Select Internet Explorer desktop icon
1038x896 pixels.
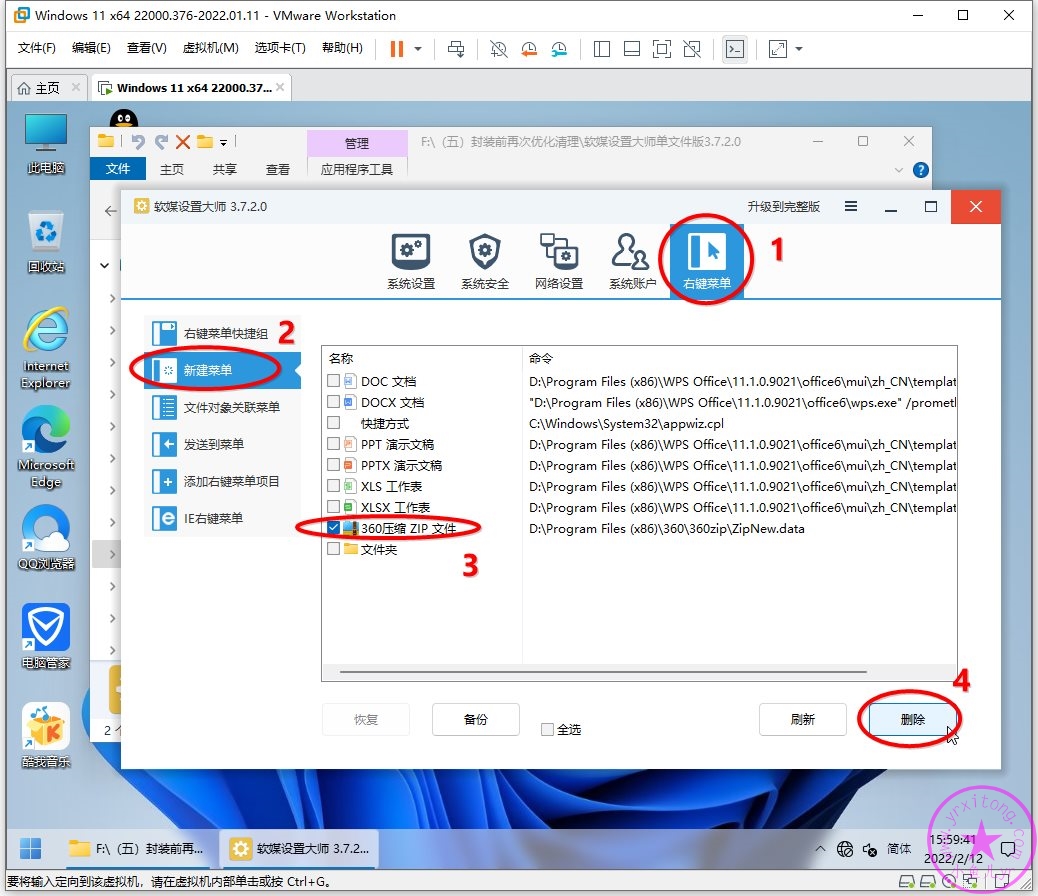pyautogui.click(x=46, y=348)
